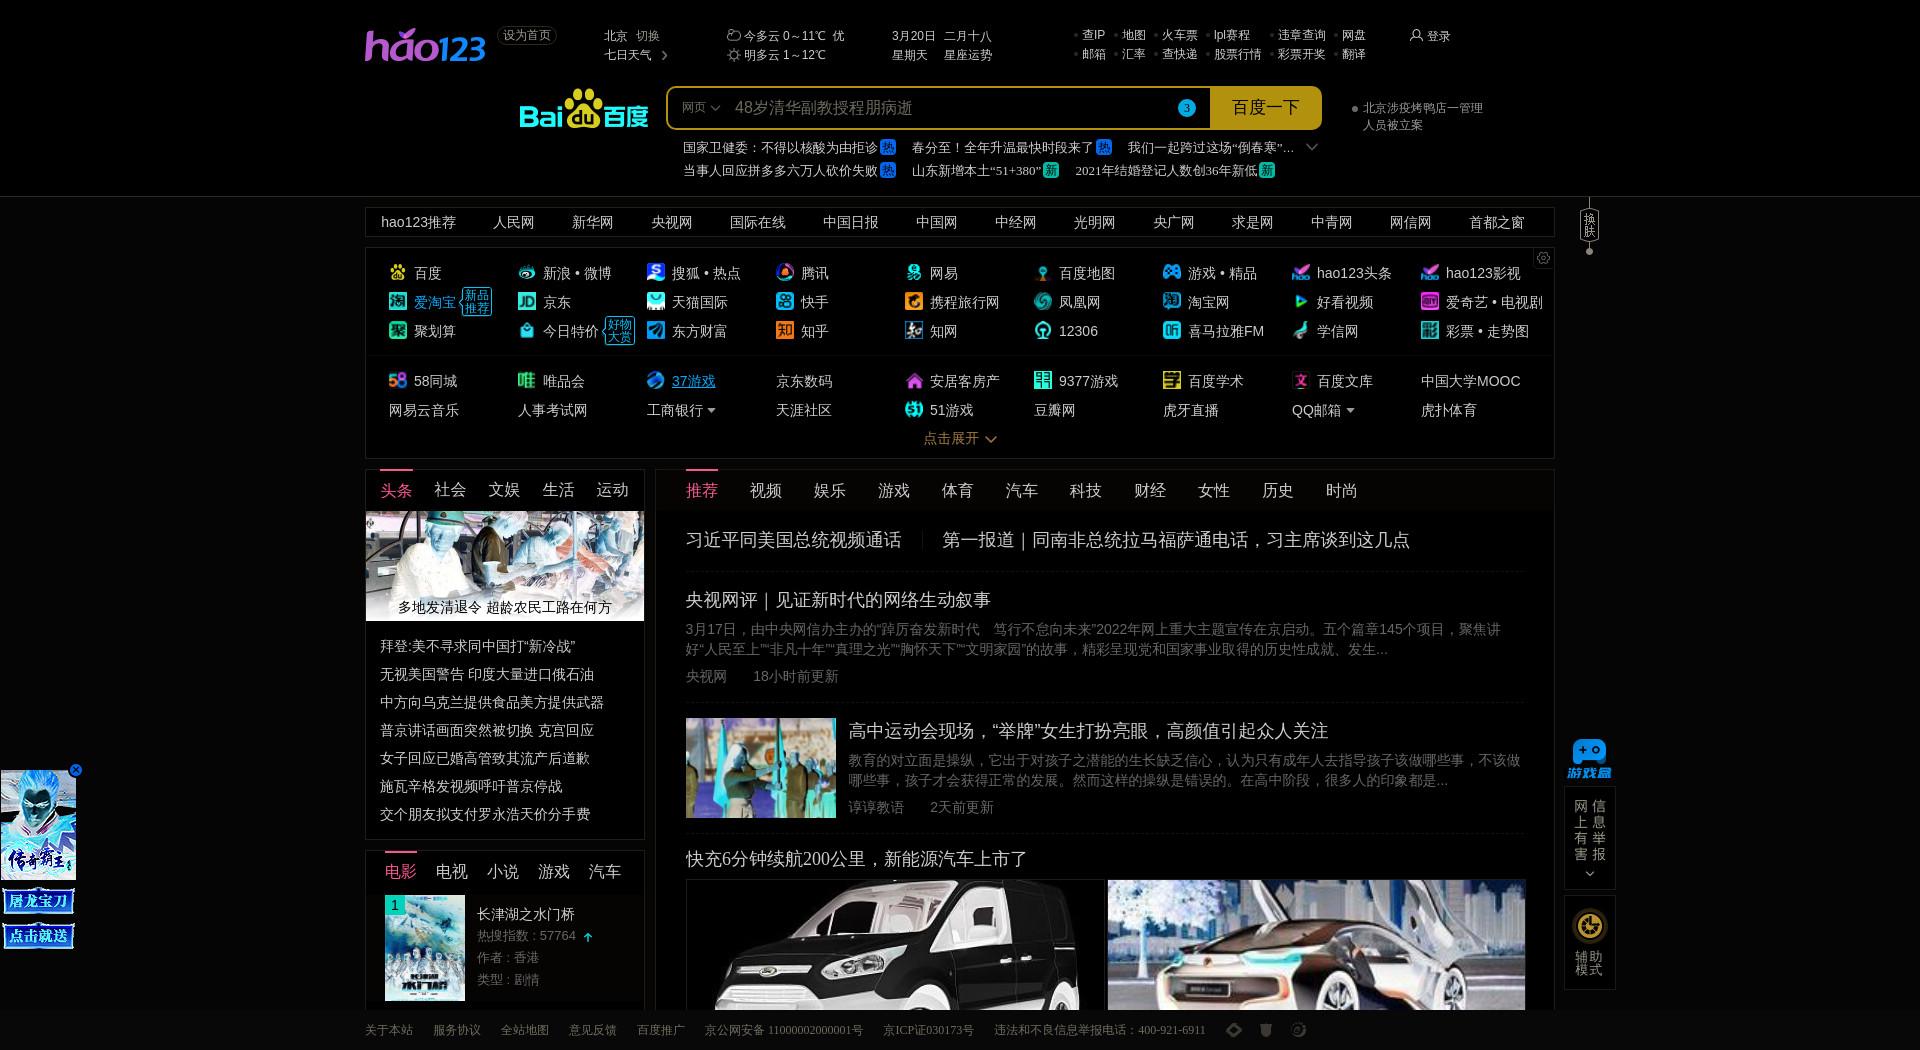Expand the hot news list chevron
This screenshot has height=1050, width=1920.
(1312, 147)
